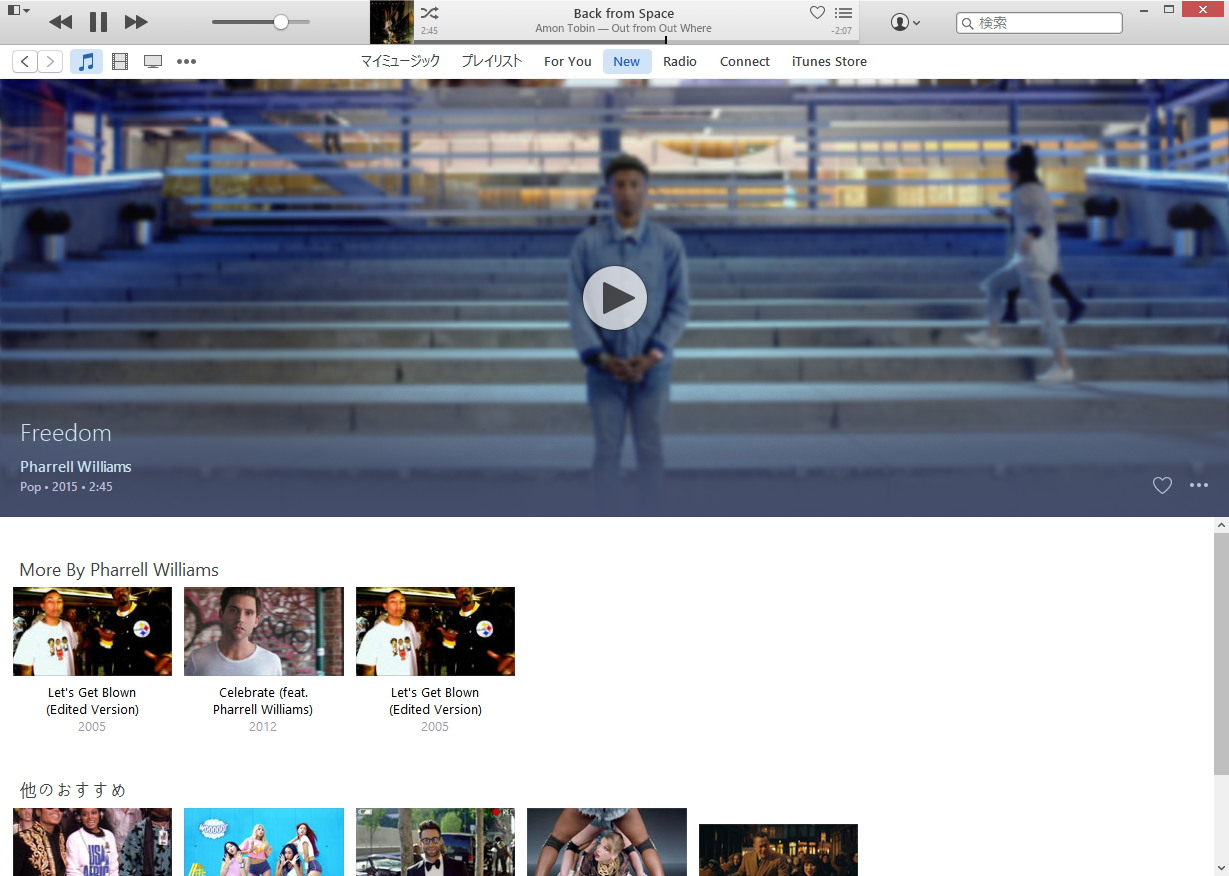Rewind to the previous track
1229x876 pixels.
[60, 21]
